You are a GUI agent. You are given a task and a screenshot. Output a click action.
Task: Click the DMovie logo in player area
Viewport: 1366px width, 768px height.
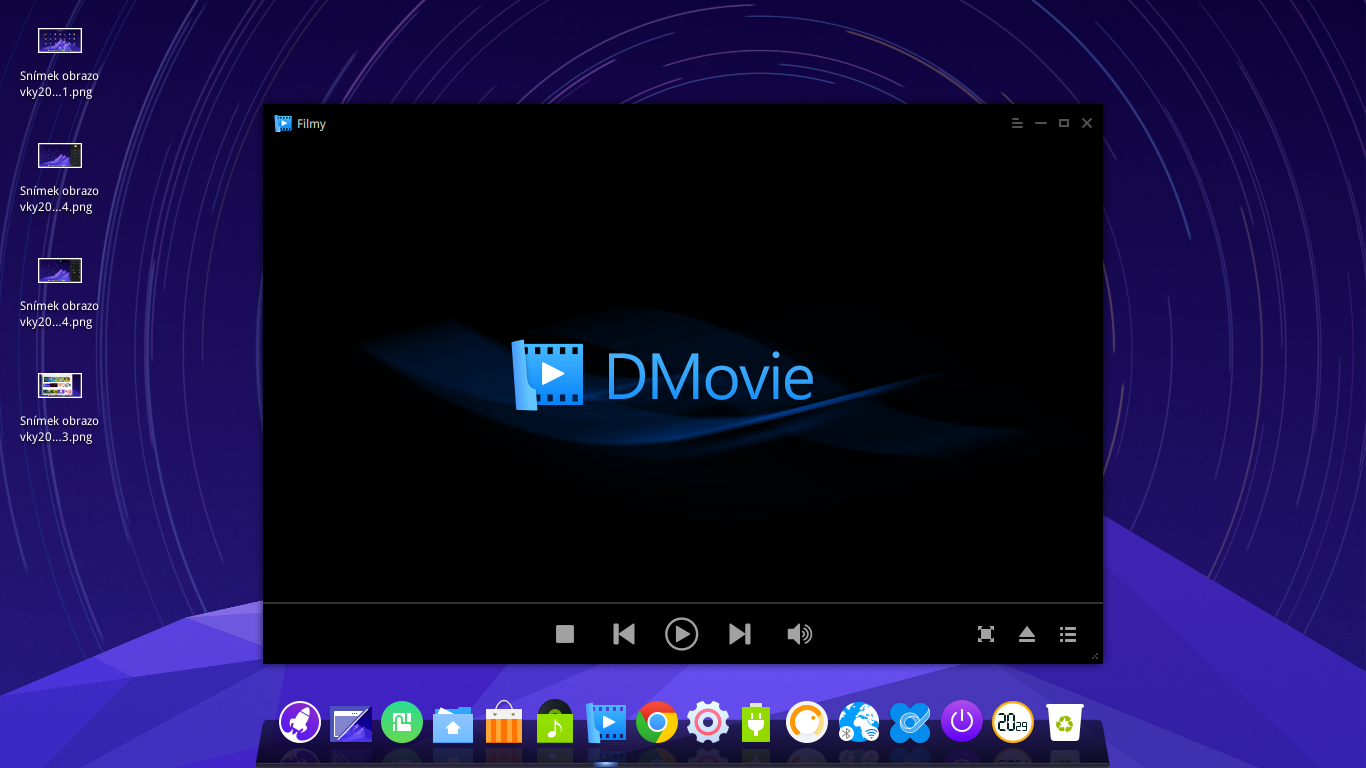click(x=663, y=375)
